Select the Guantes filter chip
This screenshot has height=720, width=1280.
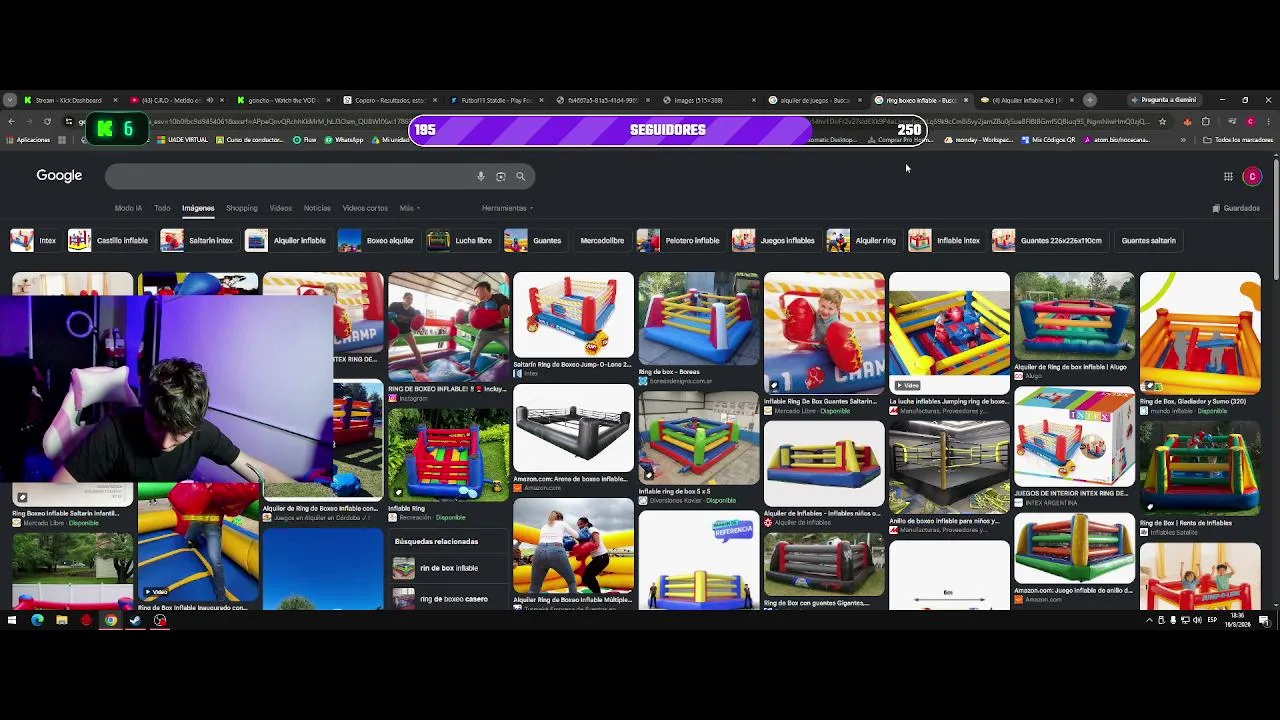[x=534, y=240]
